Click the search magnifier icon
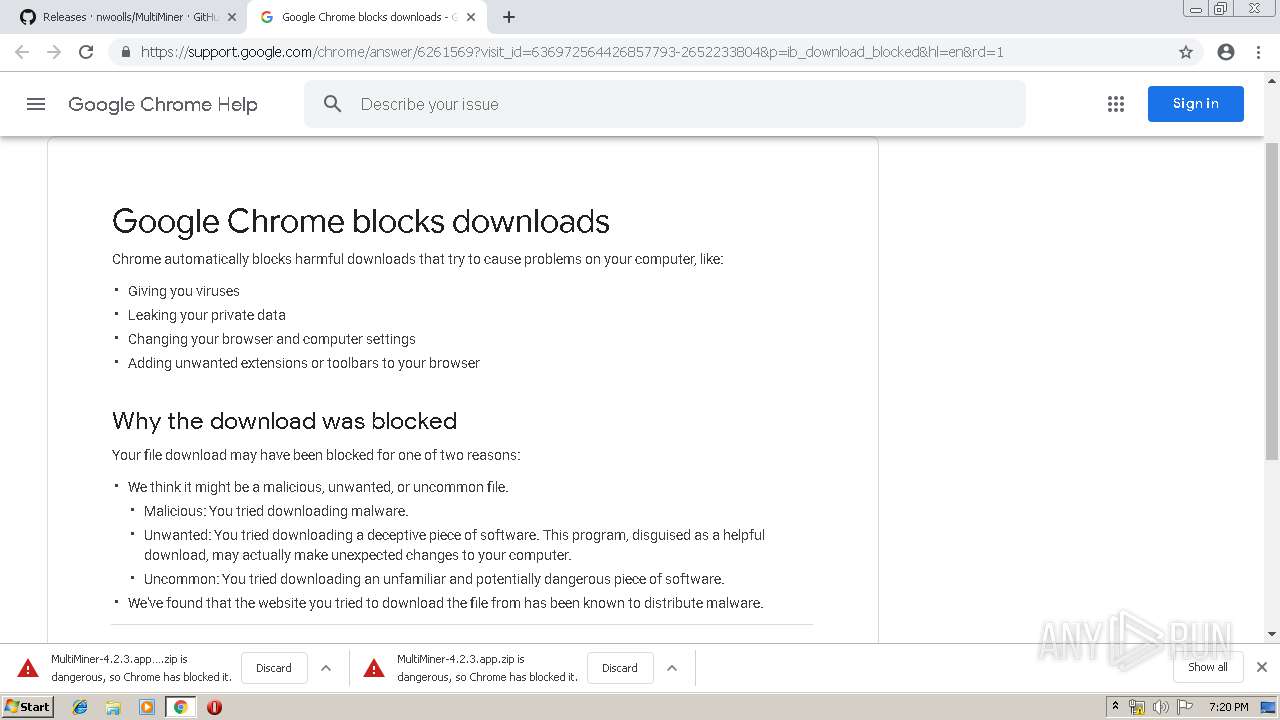This screenshot has height=720, width=1280. coord(333,104)
